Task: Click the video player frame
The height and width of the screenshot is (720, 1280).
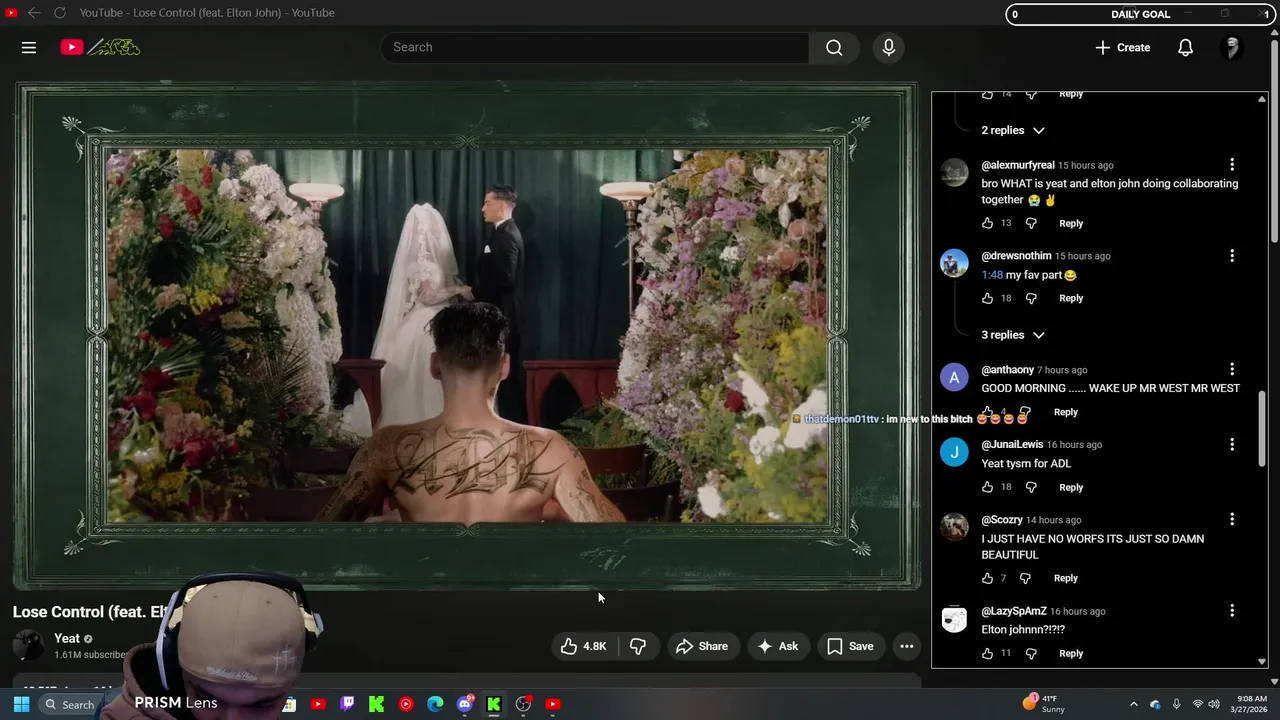Action: (x=467, y=335)
